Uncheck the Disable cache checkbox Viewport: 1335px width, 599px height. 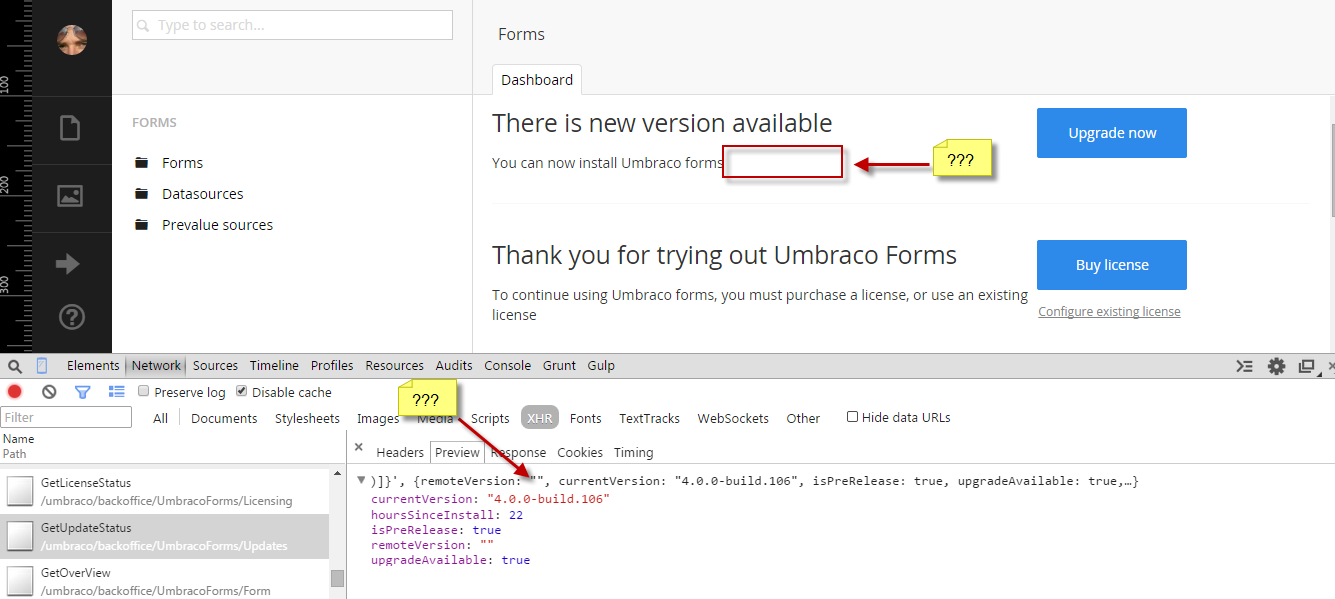pos(242,392)
